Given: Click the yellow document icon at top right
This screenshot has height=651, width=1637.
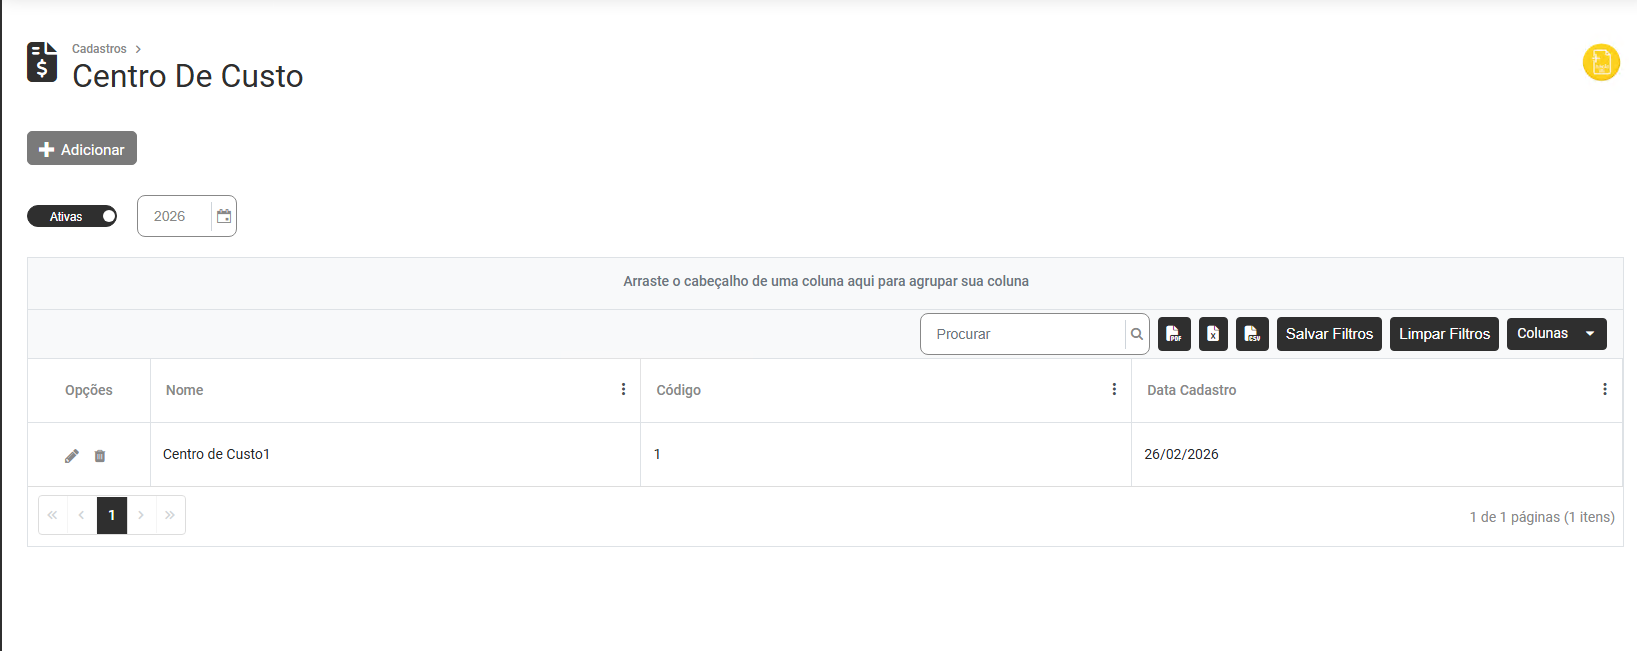Looking at the screenshot, I should 1601,62.
